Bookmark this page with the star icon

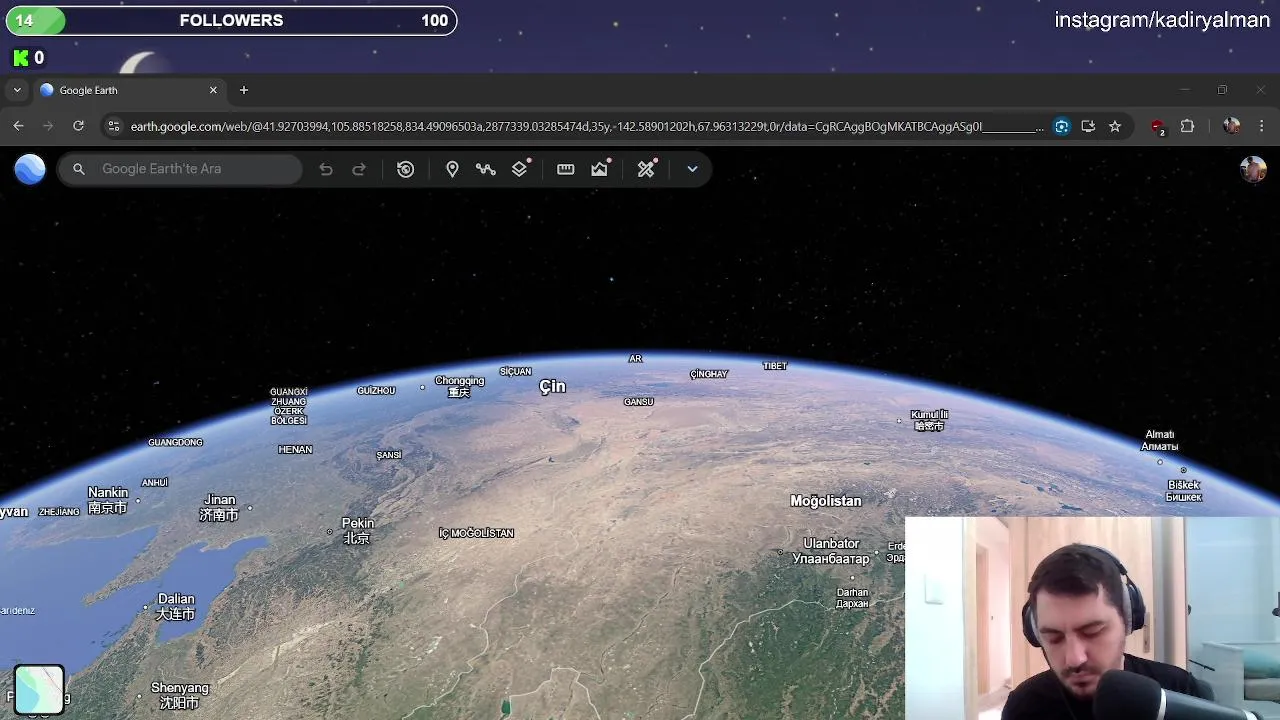click(x=1115, y=126)
